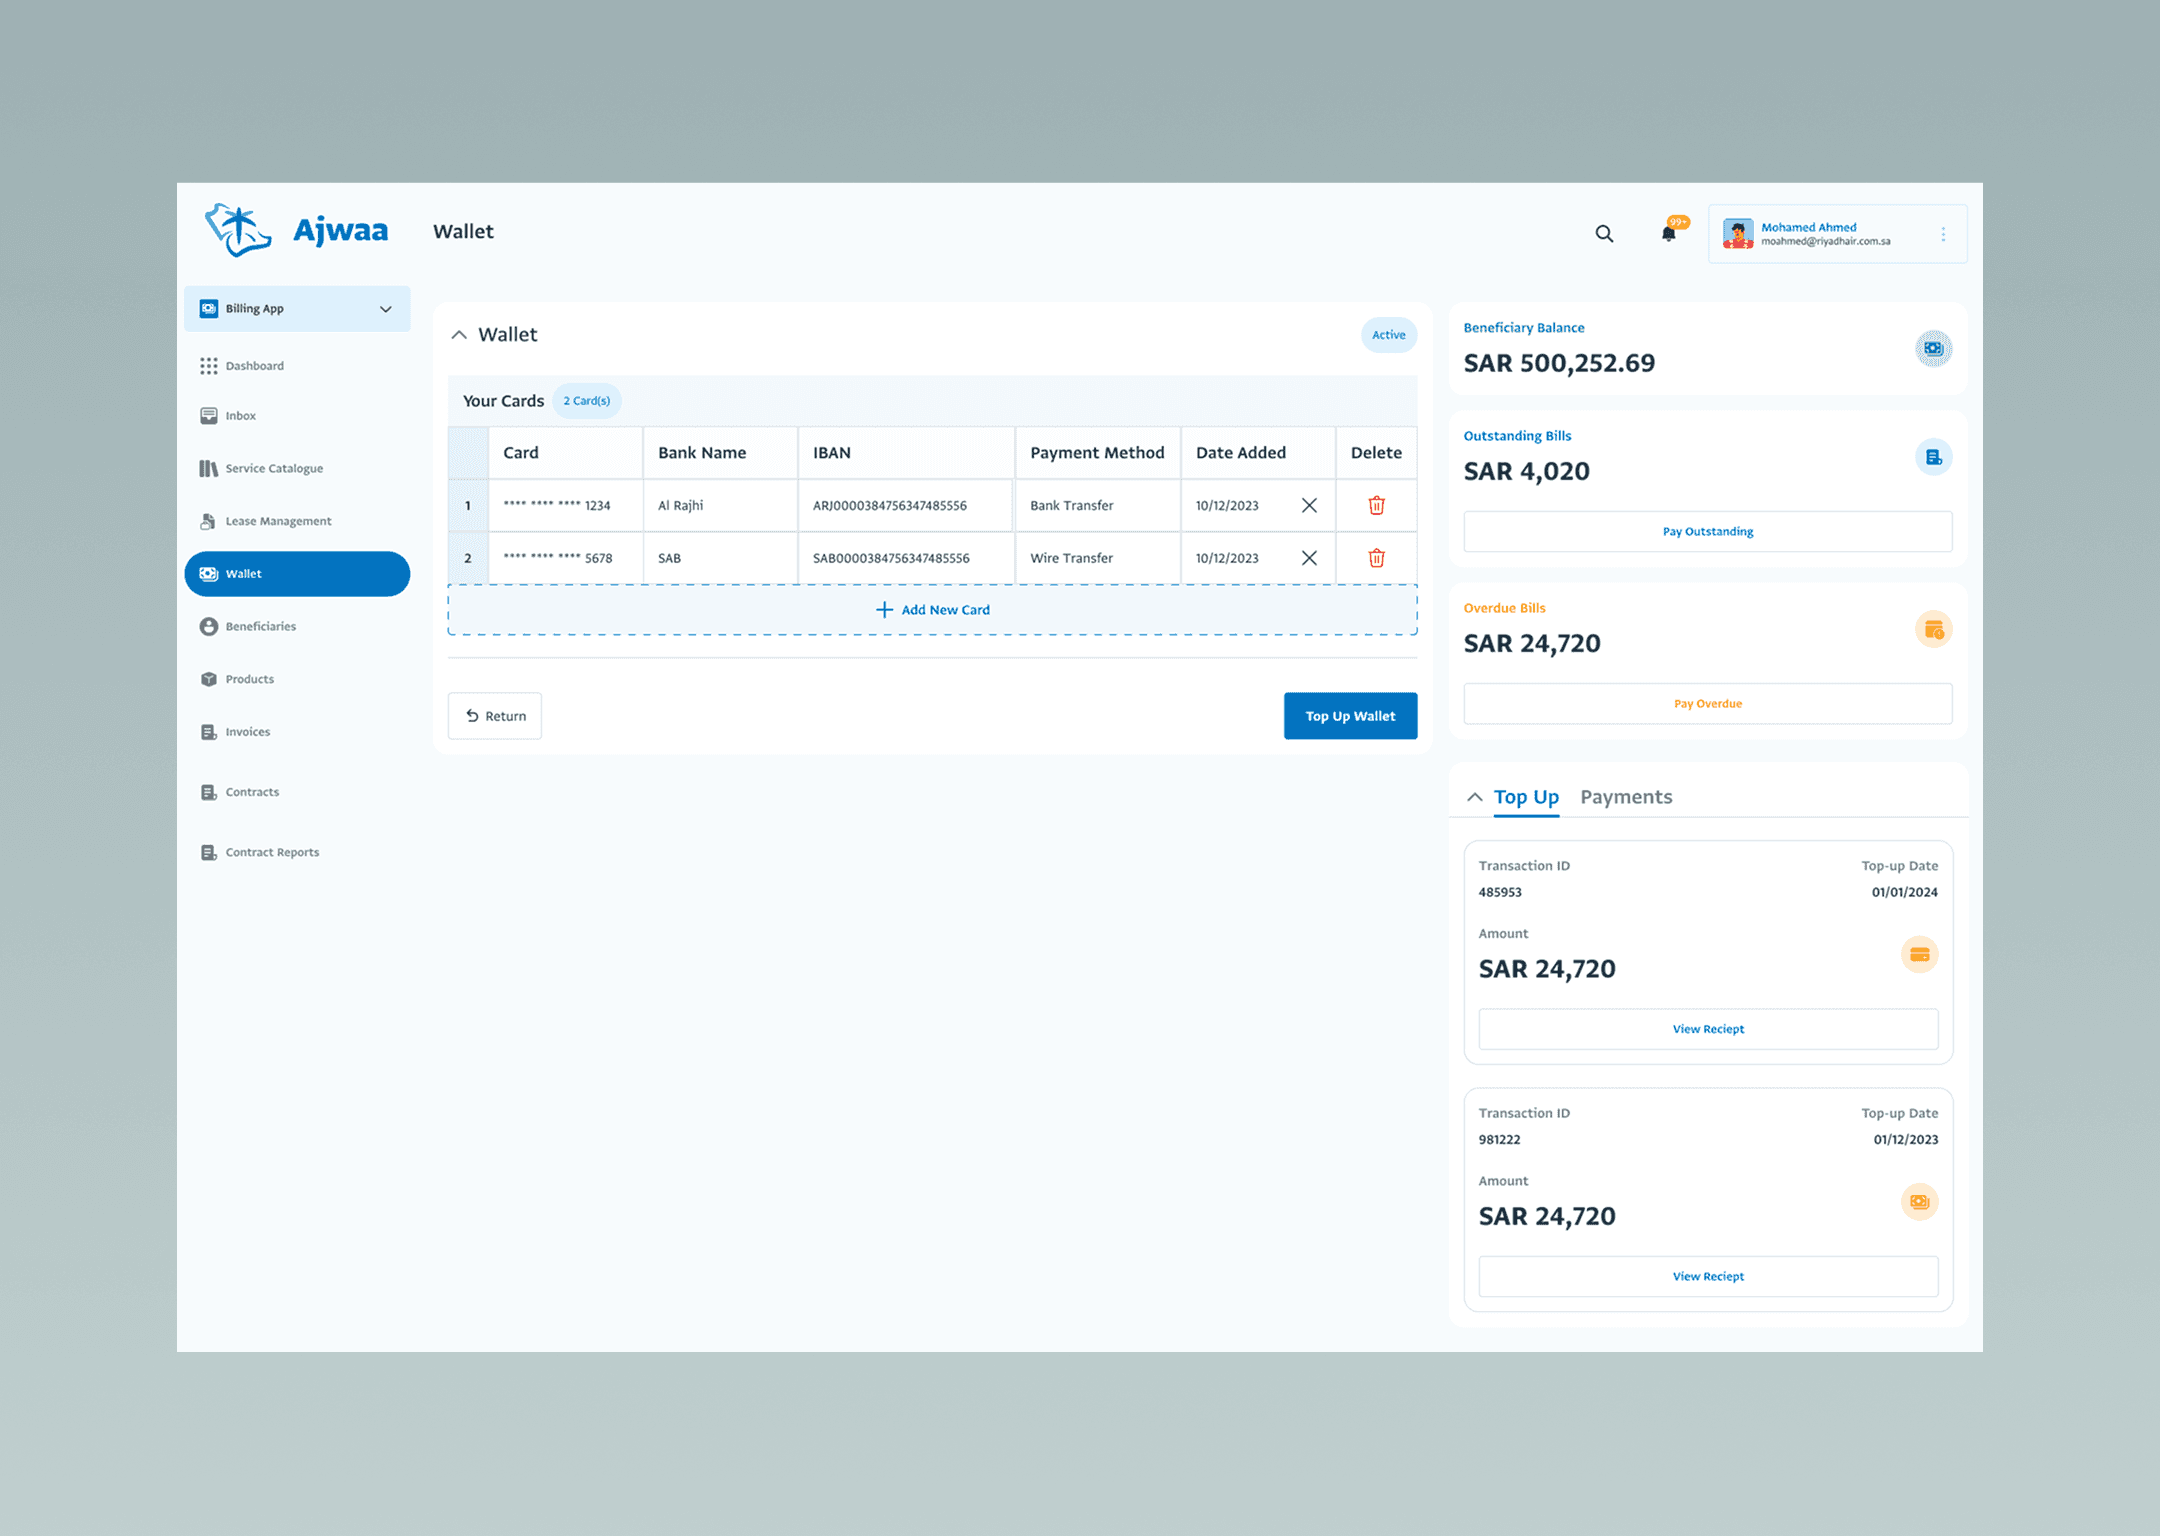Viewport: 2160px width, 1536px height.
Task: Click the Outstanding Bills document icon
Action: pos(1933,457)
